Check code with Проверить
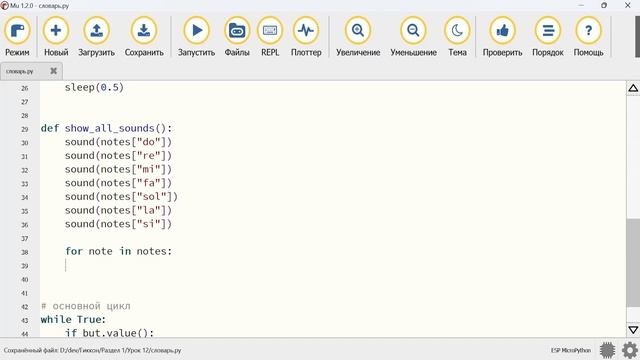The image size is (640, 360). [x=502, y=36]
